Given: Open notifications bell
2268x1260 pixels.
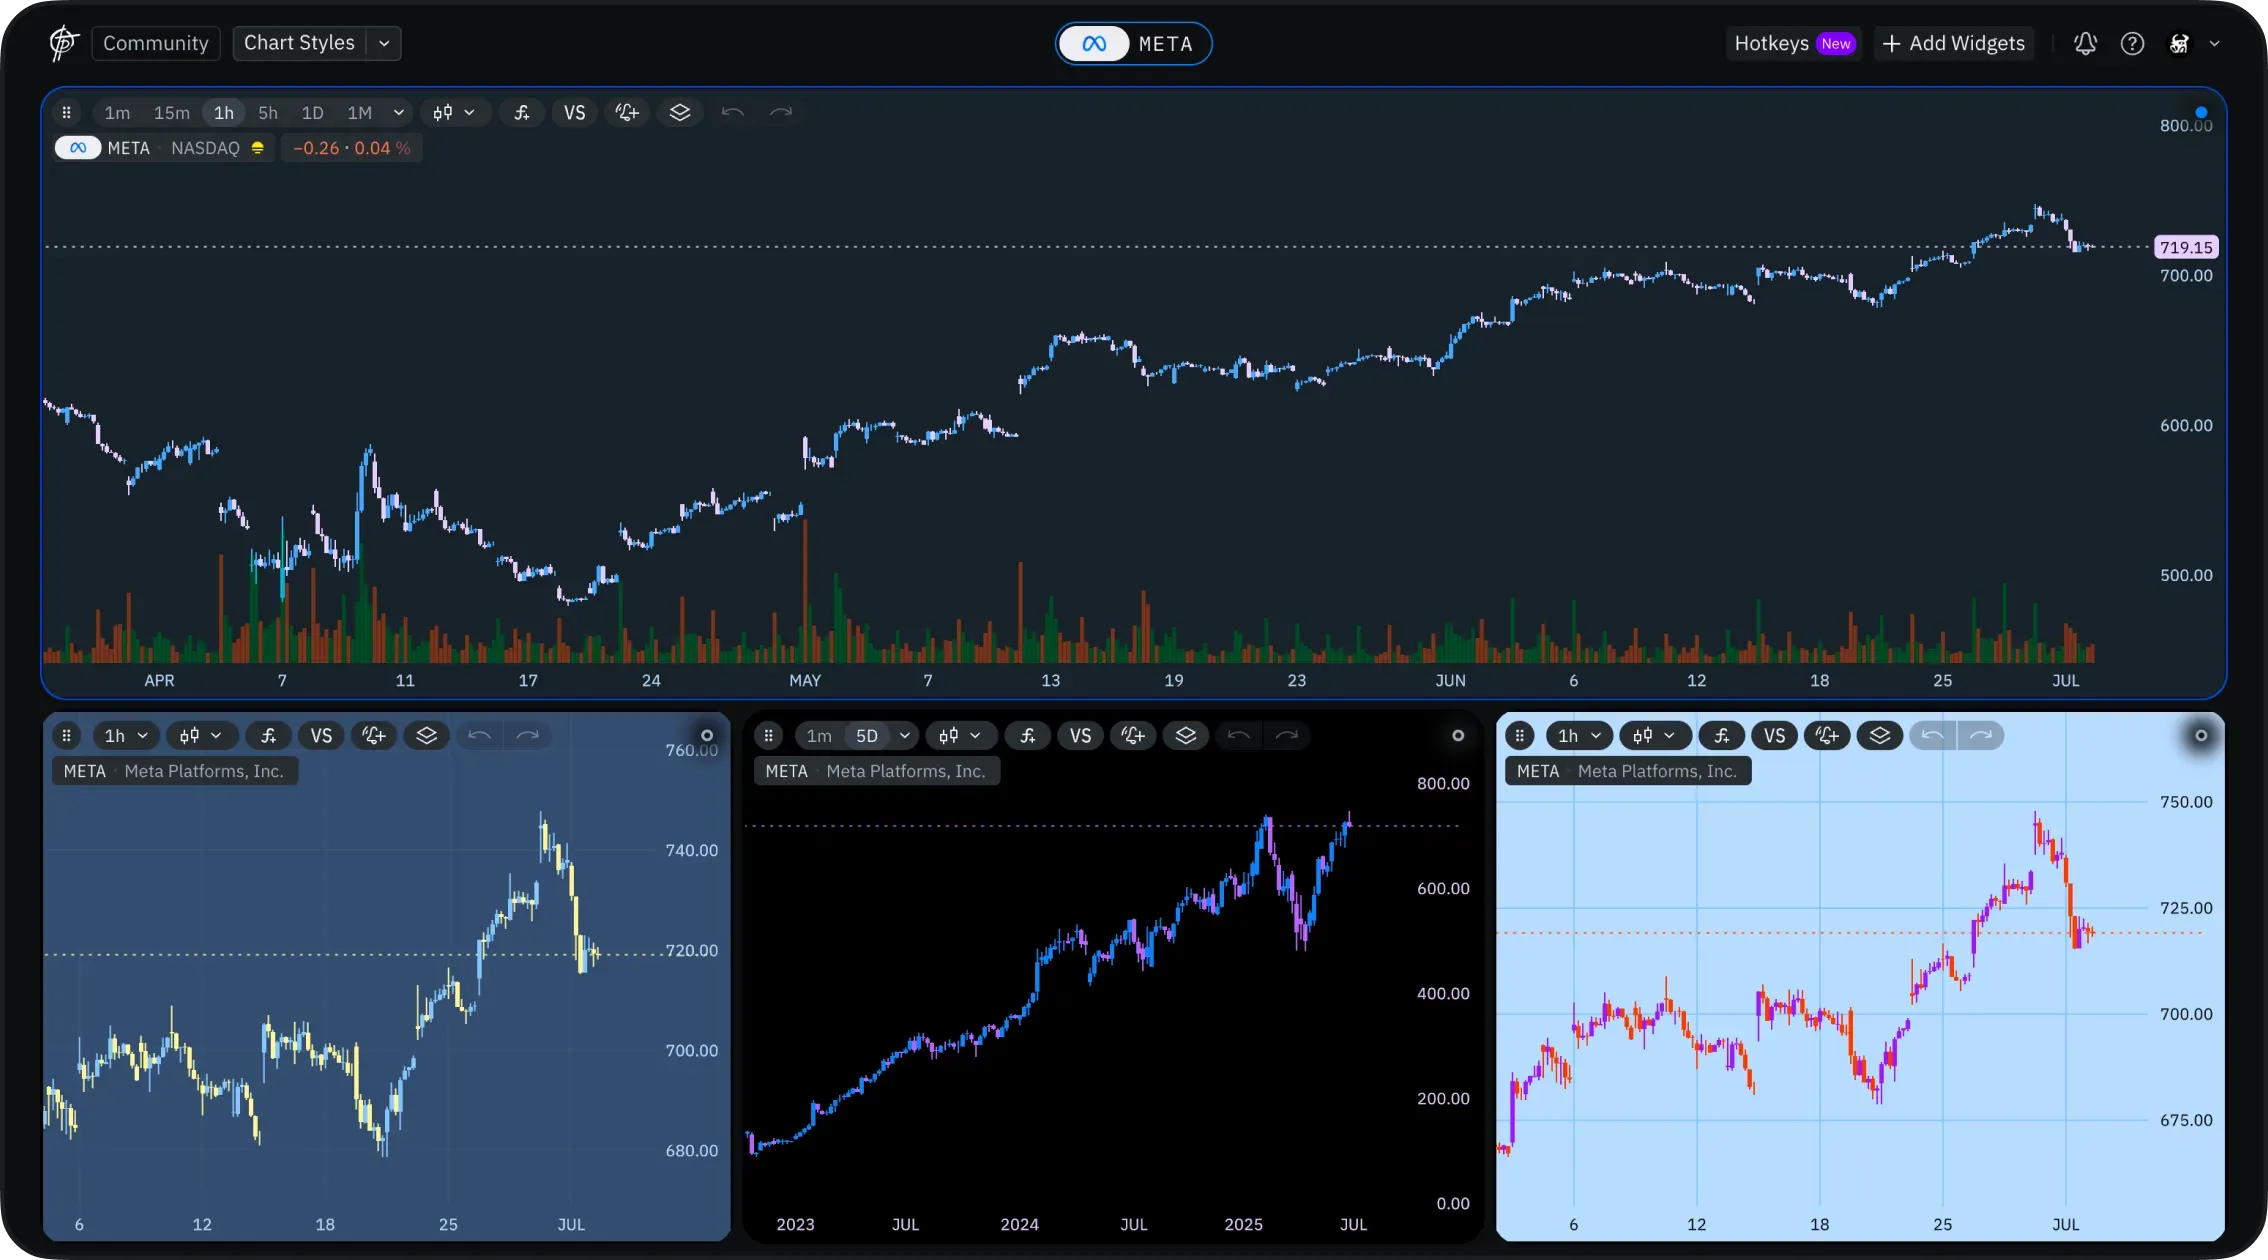Looking at the screenshot, I should pos(2085,43).
